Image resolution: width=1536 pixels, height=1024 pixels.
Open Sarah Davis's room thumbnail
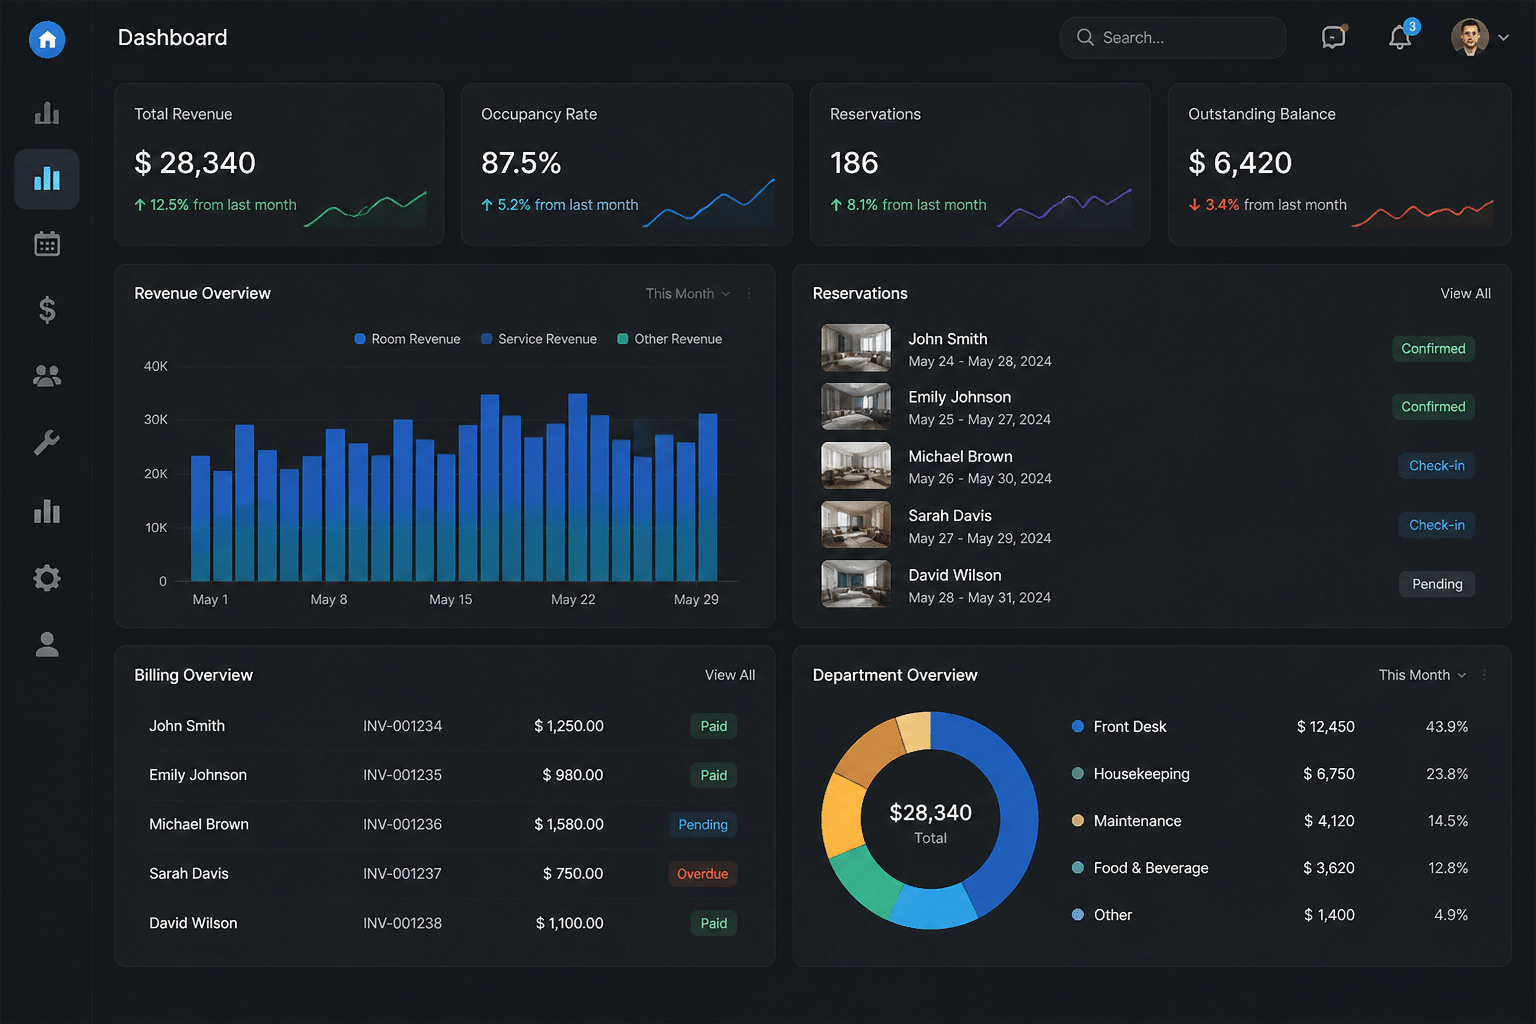(x=856, y=525)
